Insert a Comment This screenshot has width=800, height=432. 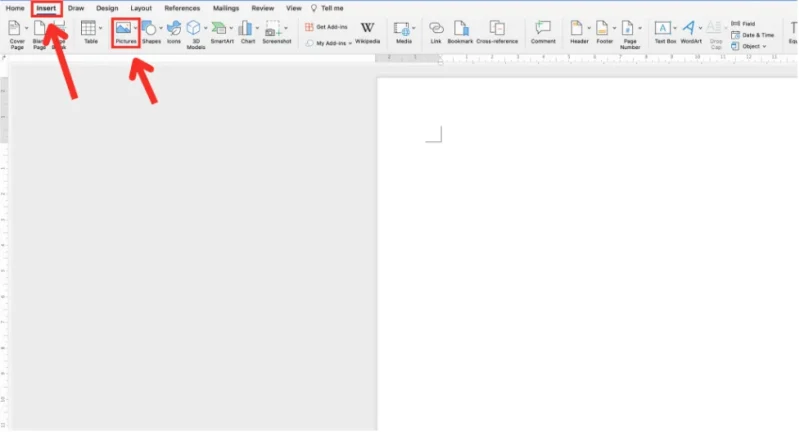point(543,30)
